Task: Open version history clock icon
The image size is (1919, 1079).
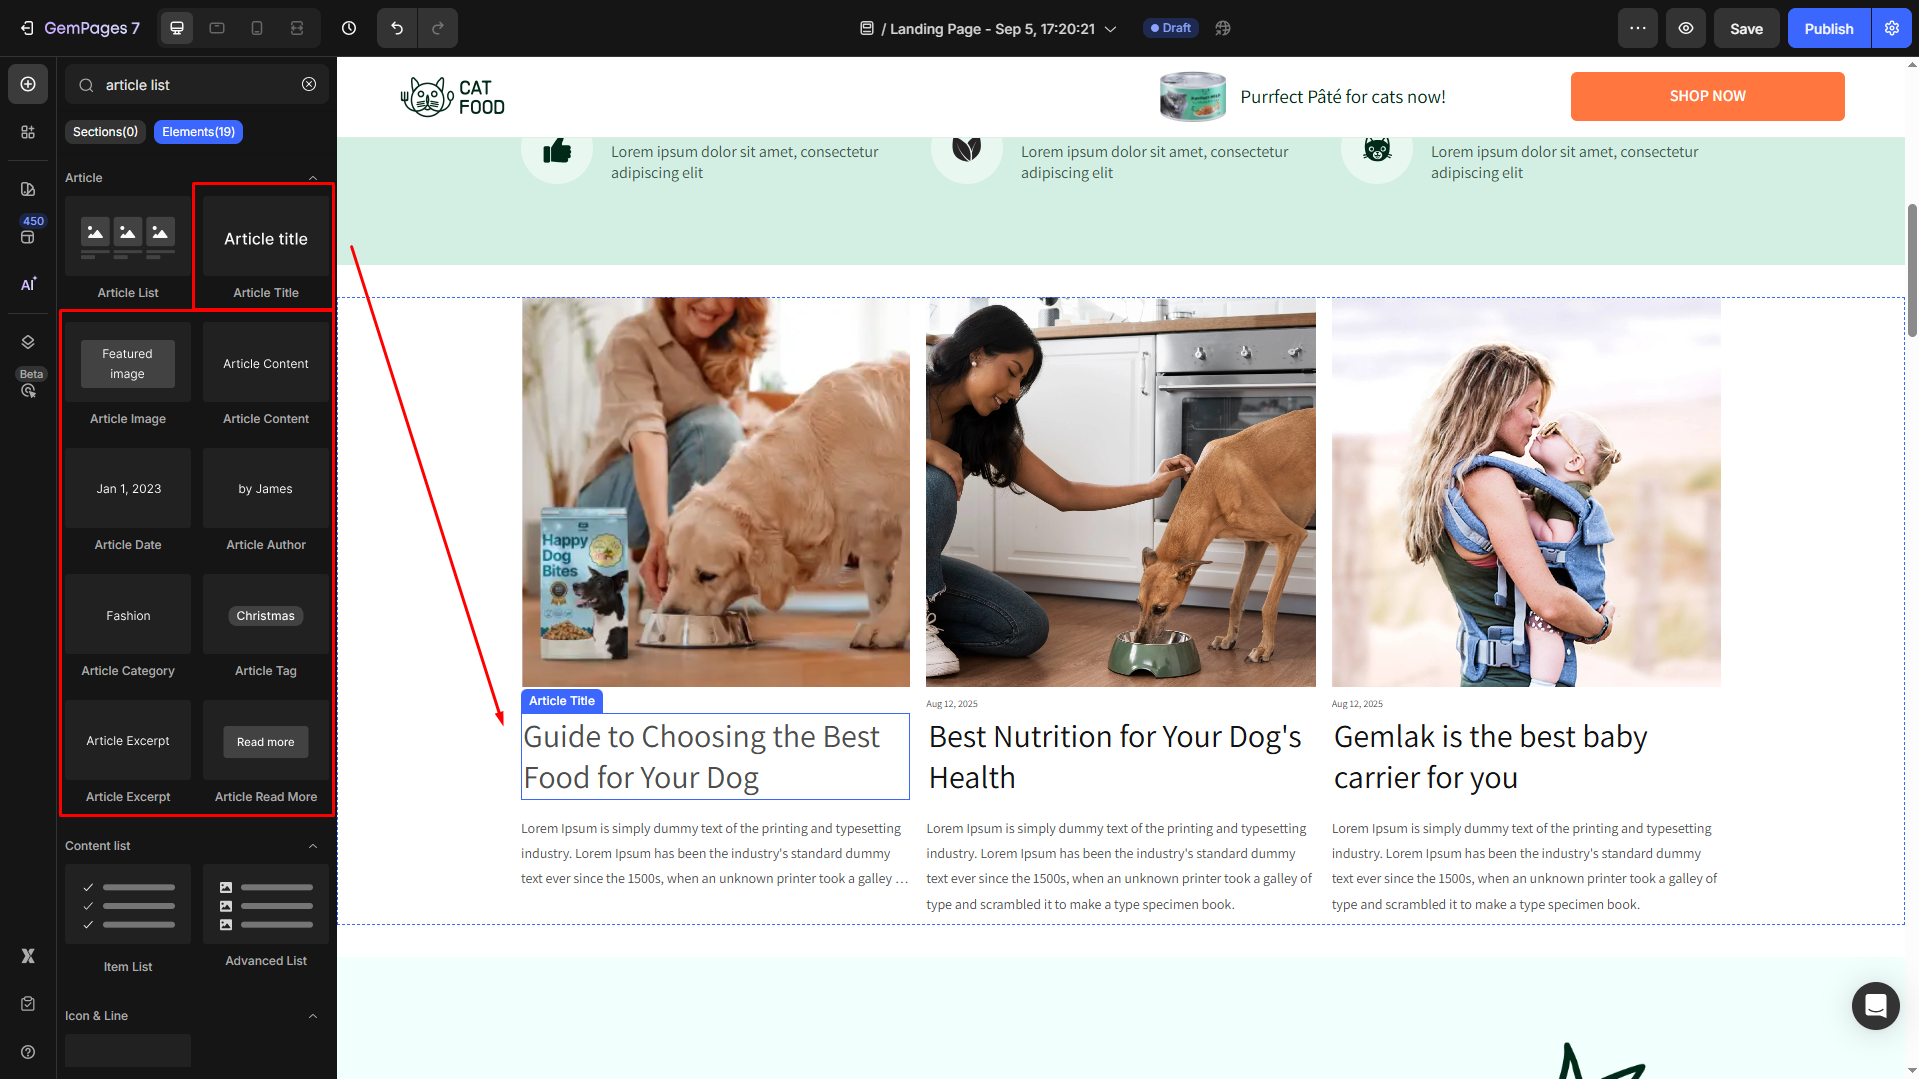Action: point(349,28)
